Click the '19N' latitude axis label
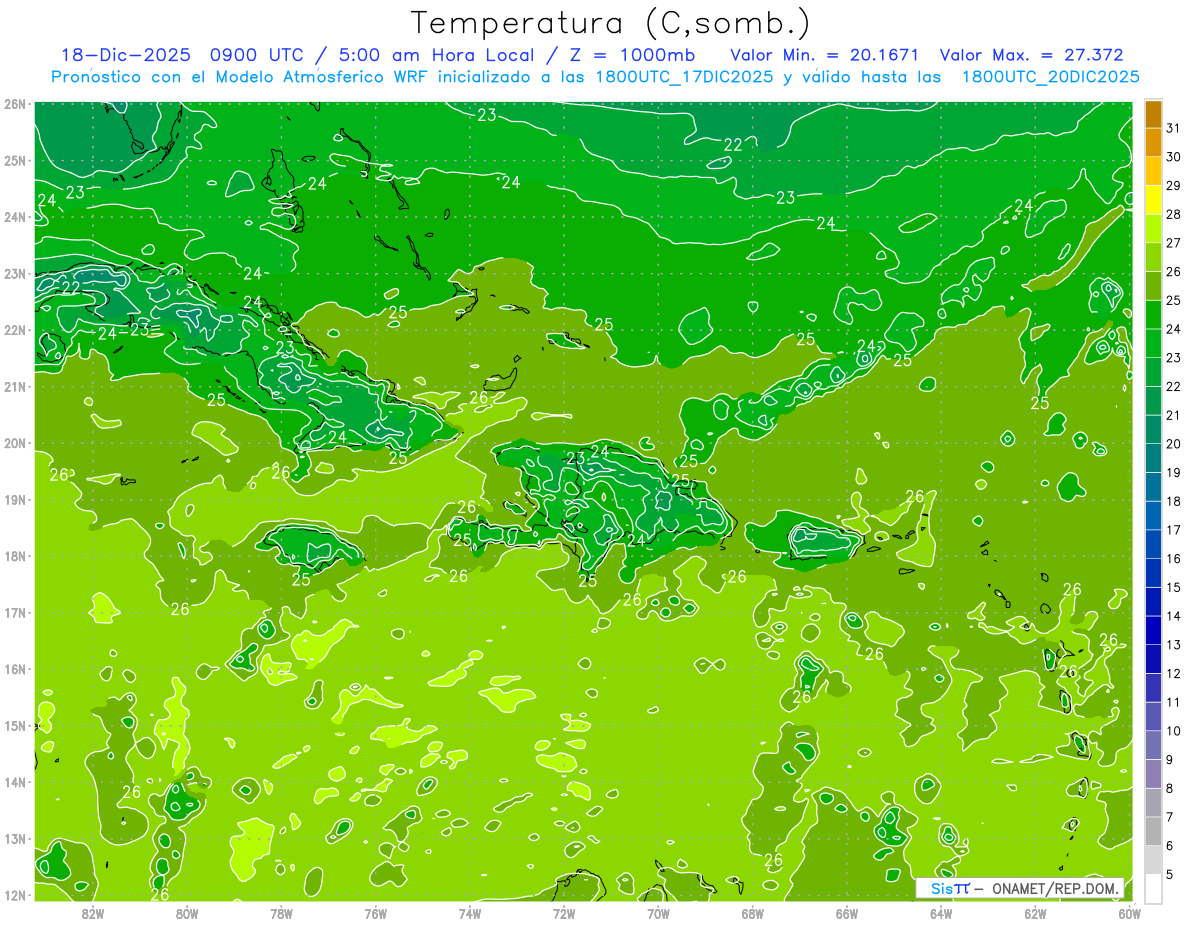 coord(15,499)
